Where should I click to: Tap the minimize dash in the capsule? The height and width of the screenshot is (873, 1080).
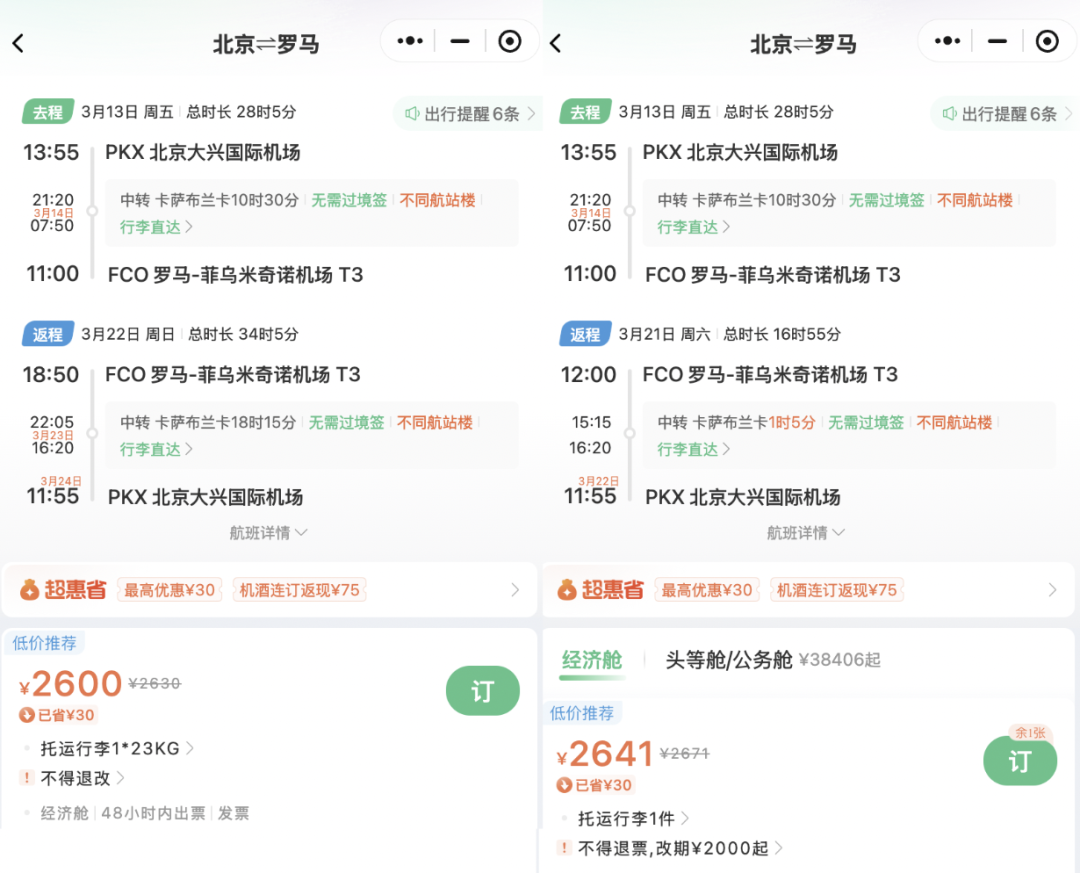click(x=459, y=41)
